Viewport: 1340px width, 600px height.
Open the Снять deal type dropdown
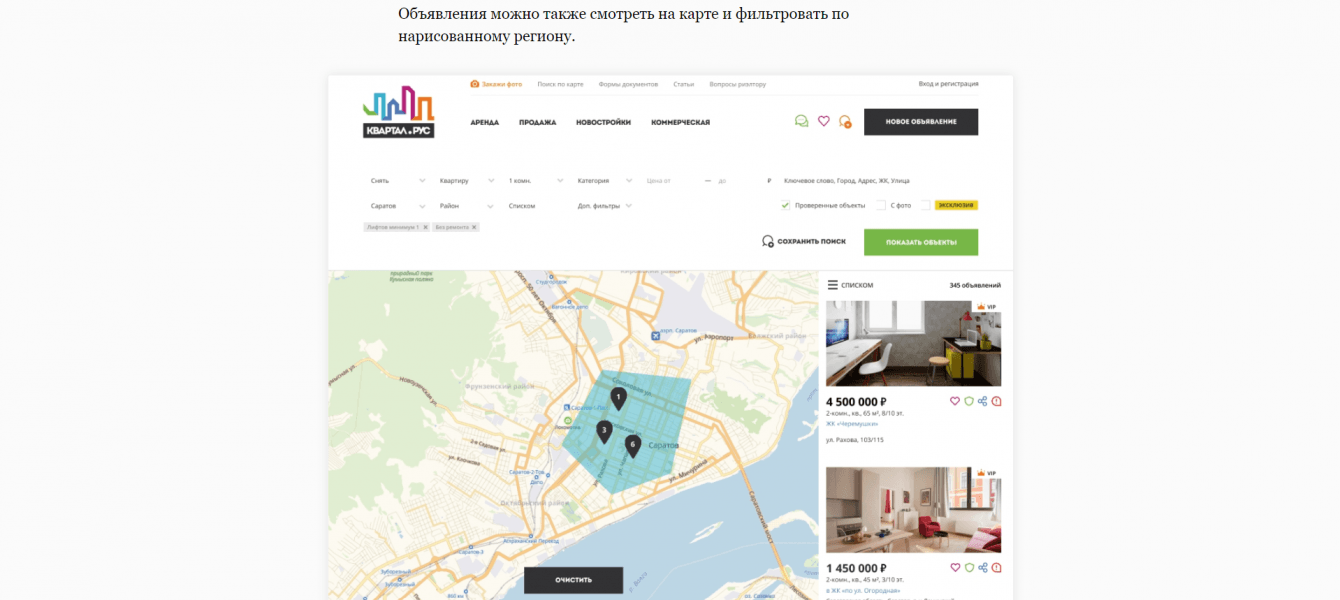click(398, 181)
